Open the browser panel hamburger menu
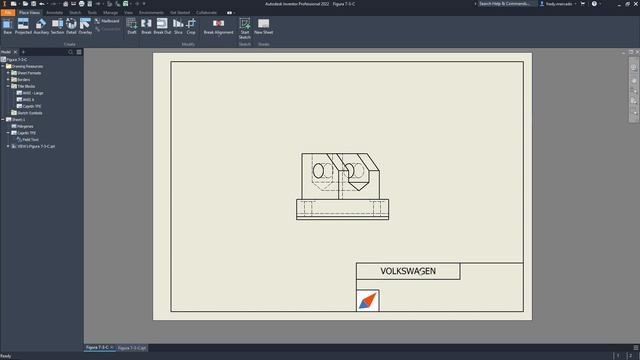Image resolution: width=640 pixels, height=360 pixels. click(x=79, y=52)
